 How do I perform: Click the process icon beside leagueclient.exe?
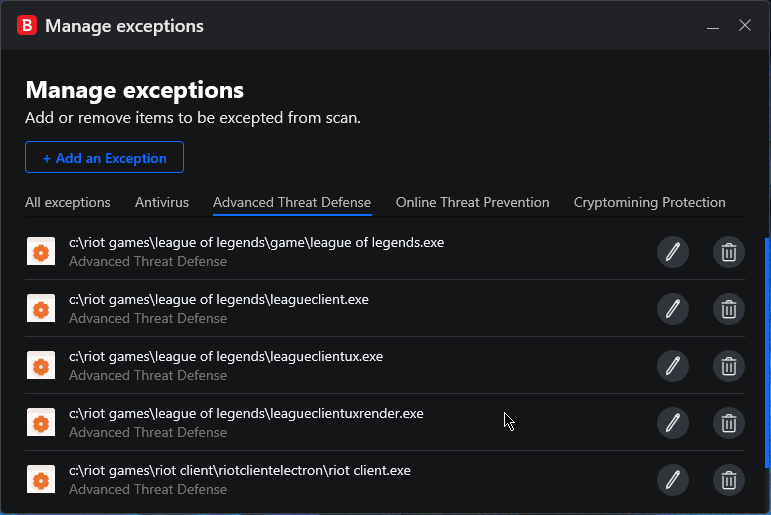coord(41,308)
